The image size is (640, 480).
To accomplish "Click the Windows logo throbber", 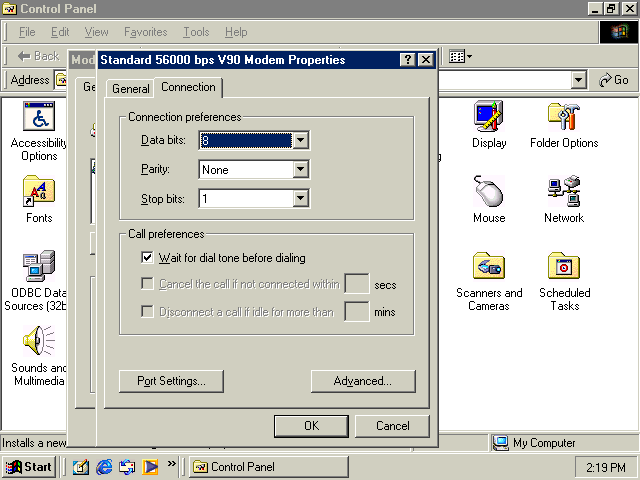I will tap(619, 32).
